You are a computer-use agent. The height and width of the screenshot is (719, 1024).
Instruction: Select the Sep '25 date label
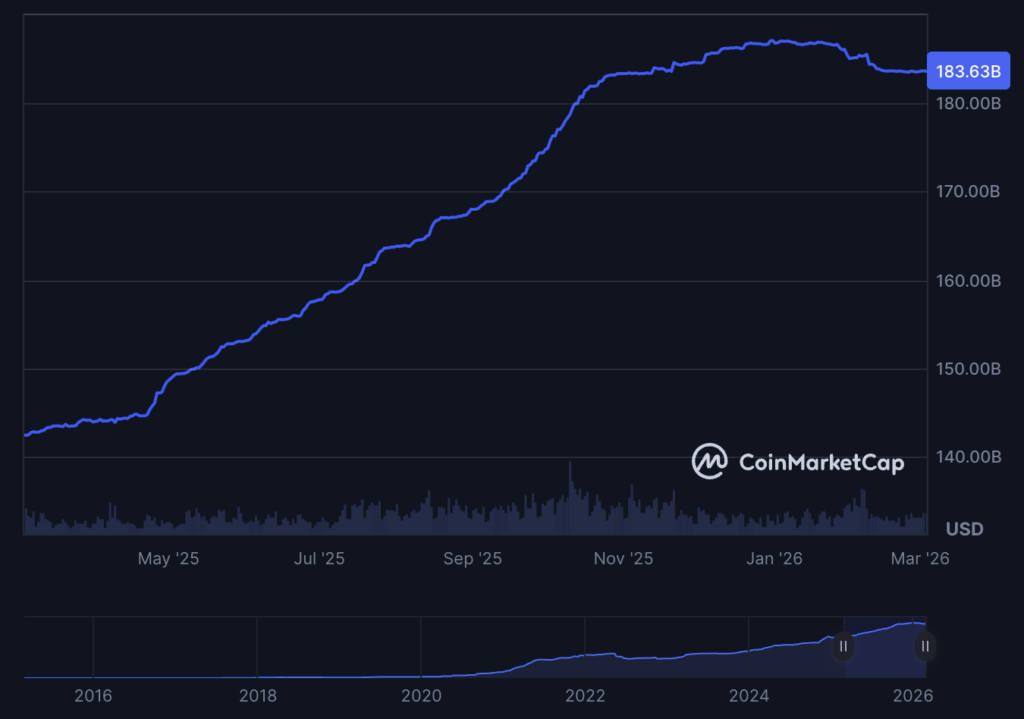pos(472,559)
